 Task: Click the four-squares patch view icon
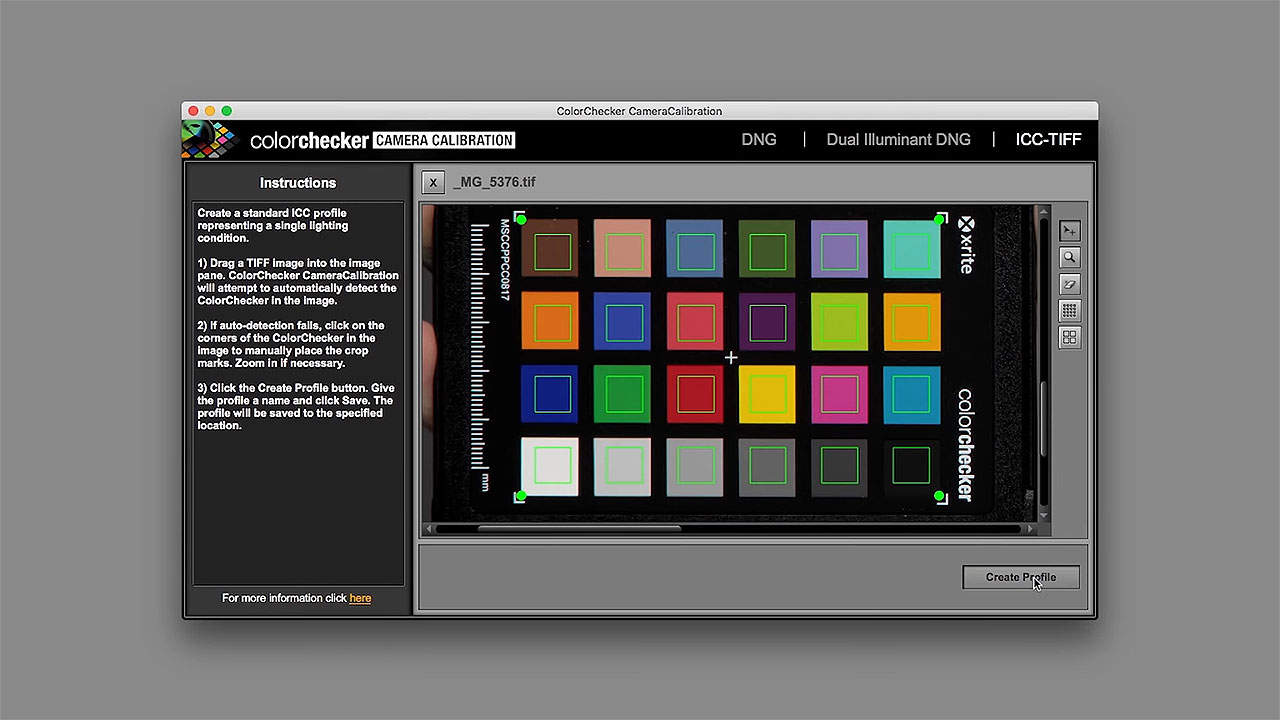pyautogui.click(x=1069, y=338)
